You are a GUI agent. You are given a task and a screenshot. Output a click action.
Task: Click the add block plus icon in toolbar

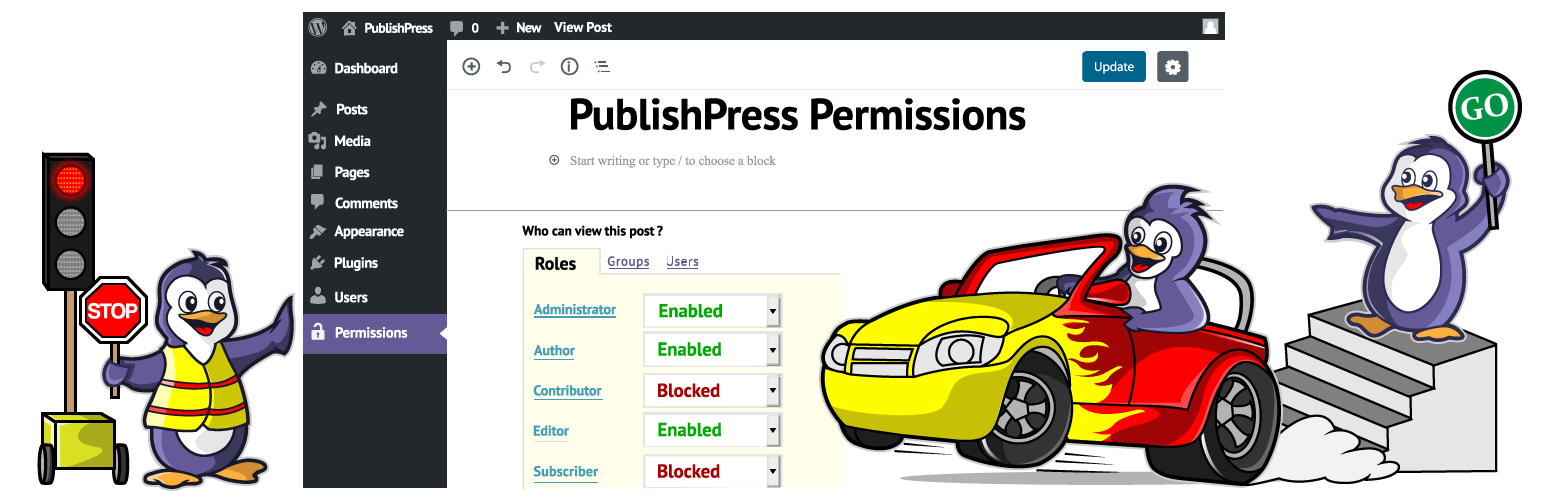(471, 67)
